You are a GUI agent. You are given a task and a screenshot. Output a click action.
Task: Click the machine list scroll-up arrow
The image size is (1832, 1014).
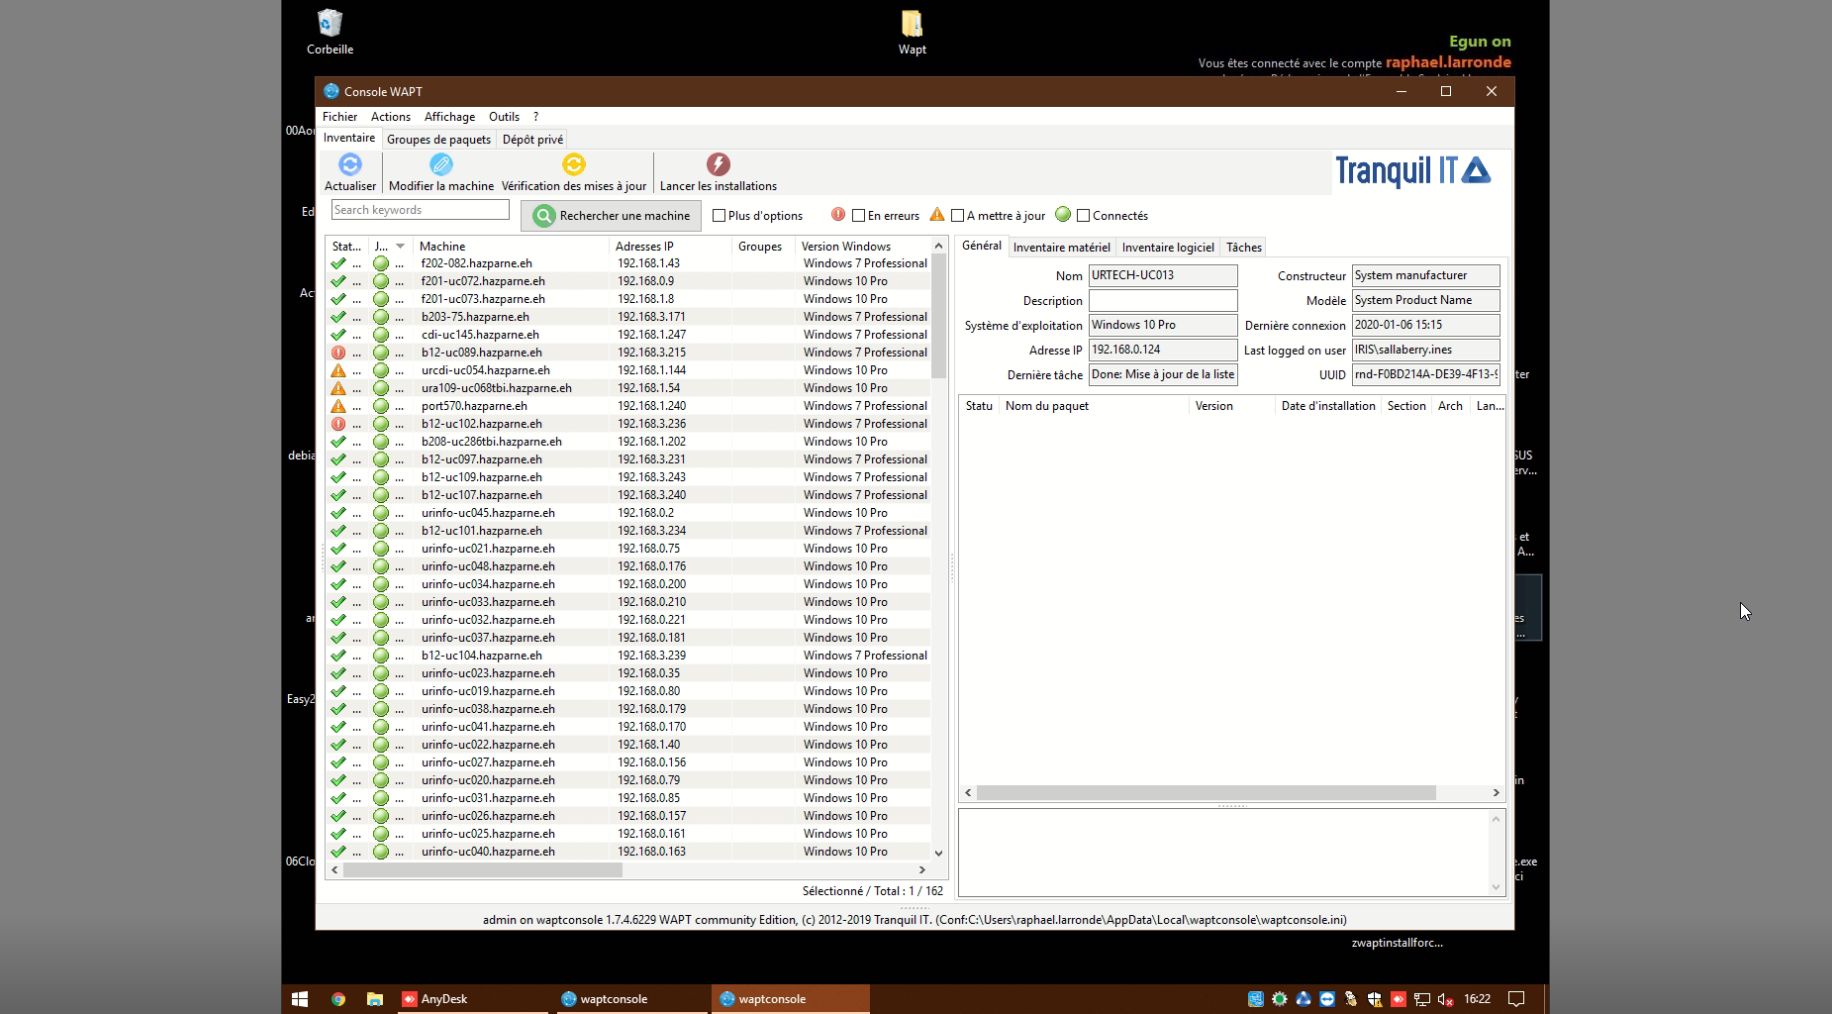pyautogui.click(x=938, y=246)
